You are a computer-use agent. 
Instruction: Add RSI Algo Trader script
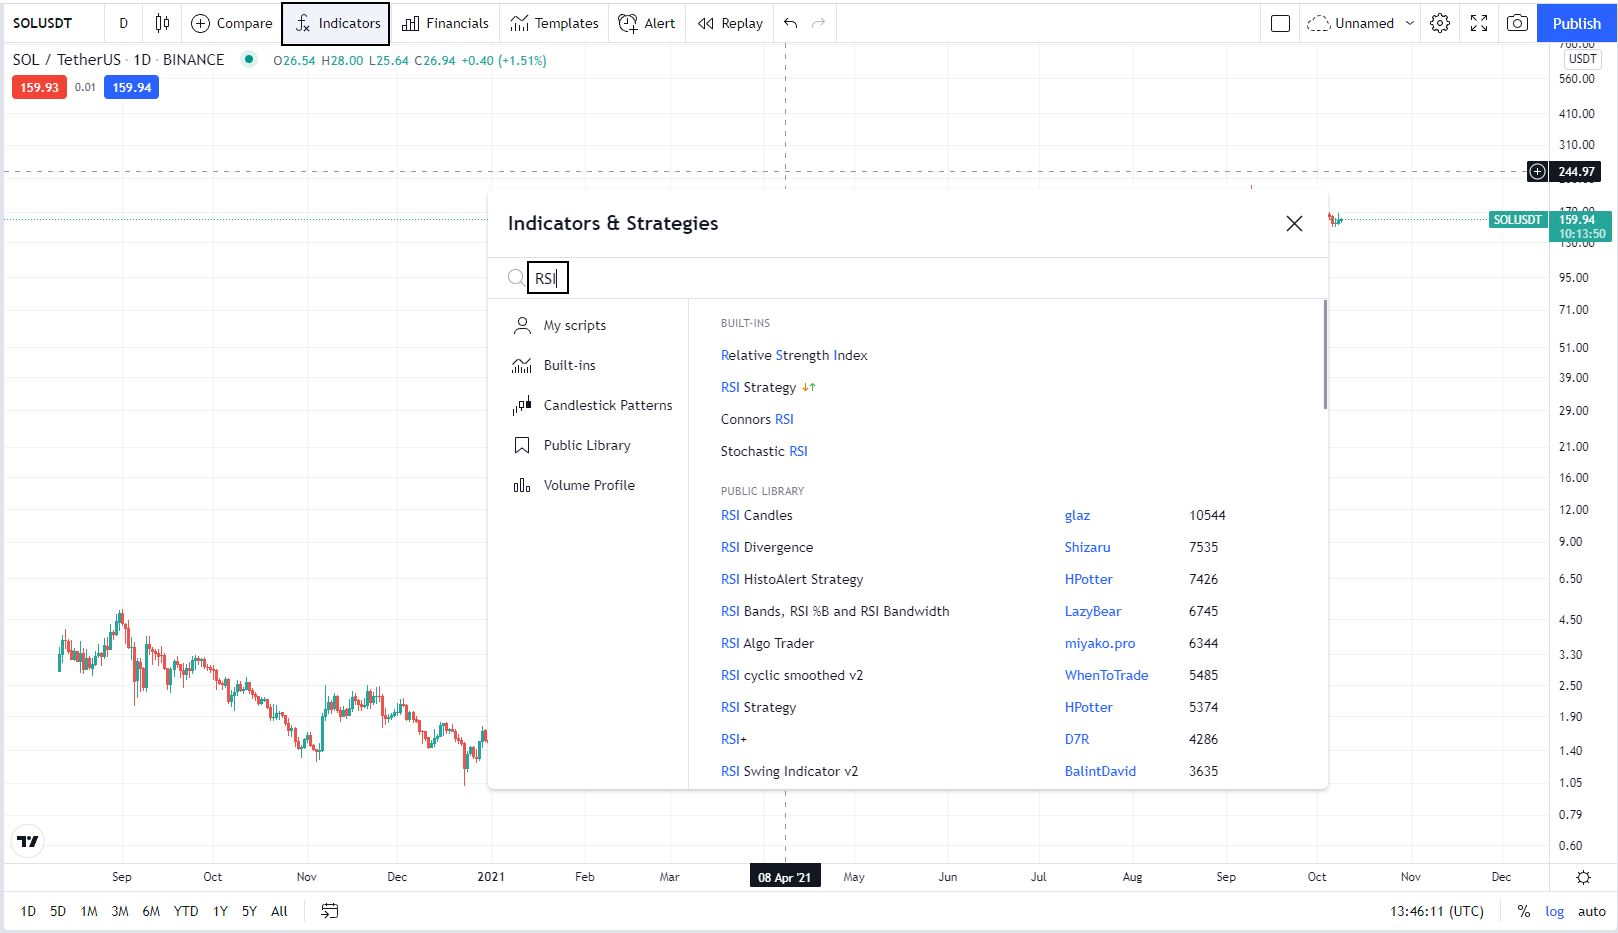click(x=767, y=643)
